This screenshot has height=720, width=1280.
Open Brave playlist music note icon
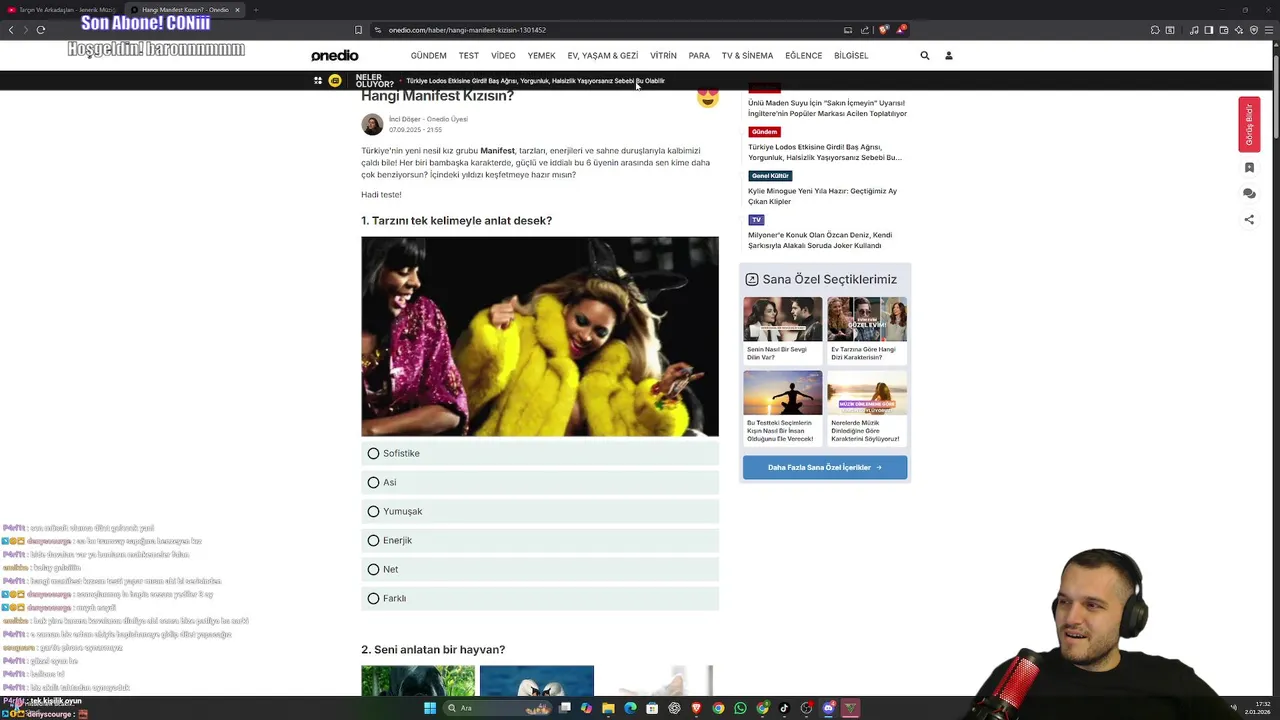(1194, 30)
